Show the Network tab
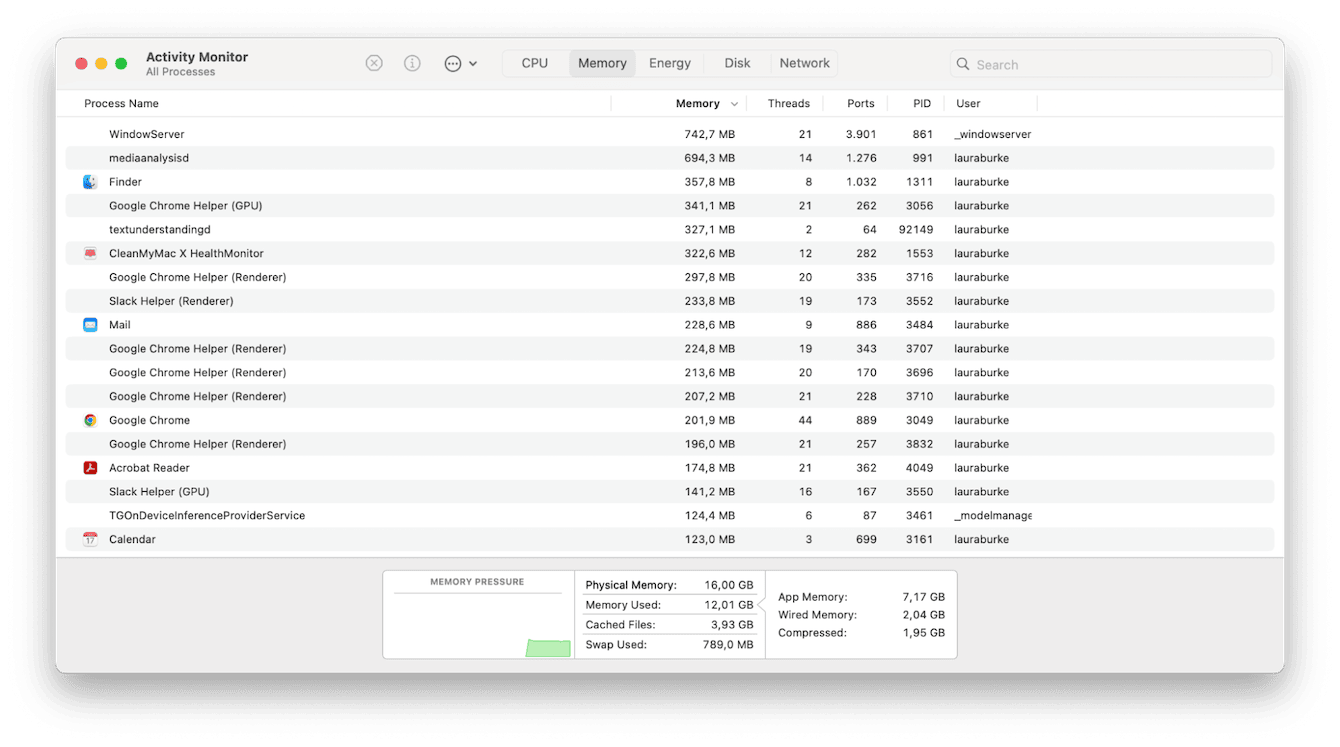 point(804,63)
